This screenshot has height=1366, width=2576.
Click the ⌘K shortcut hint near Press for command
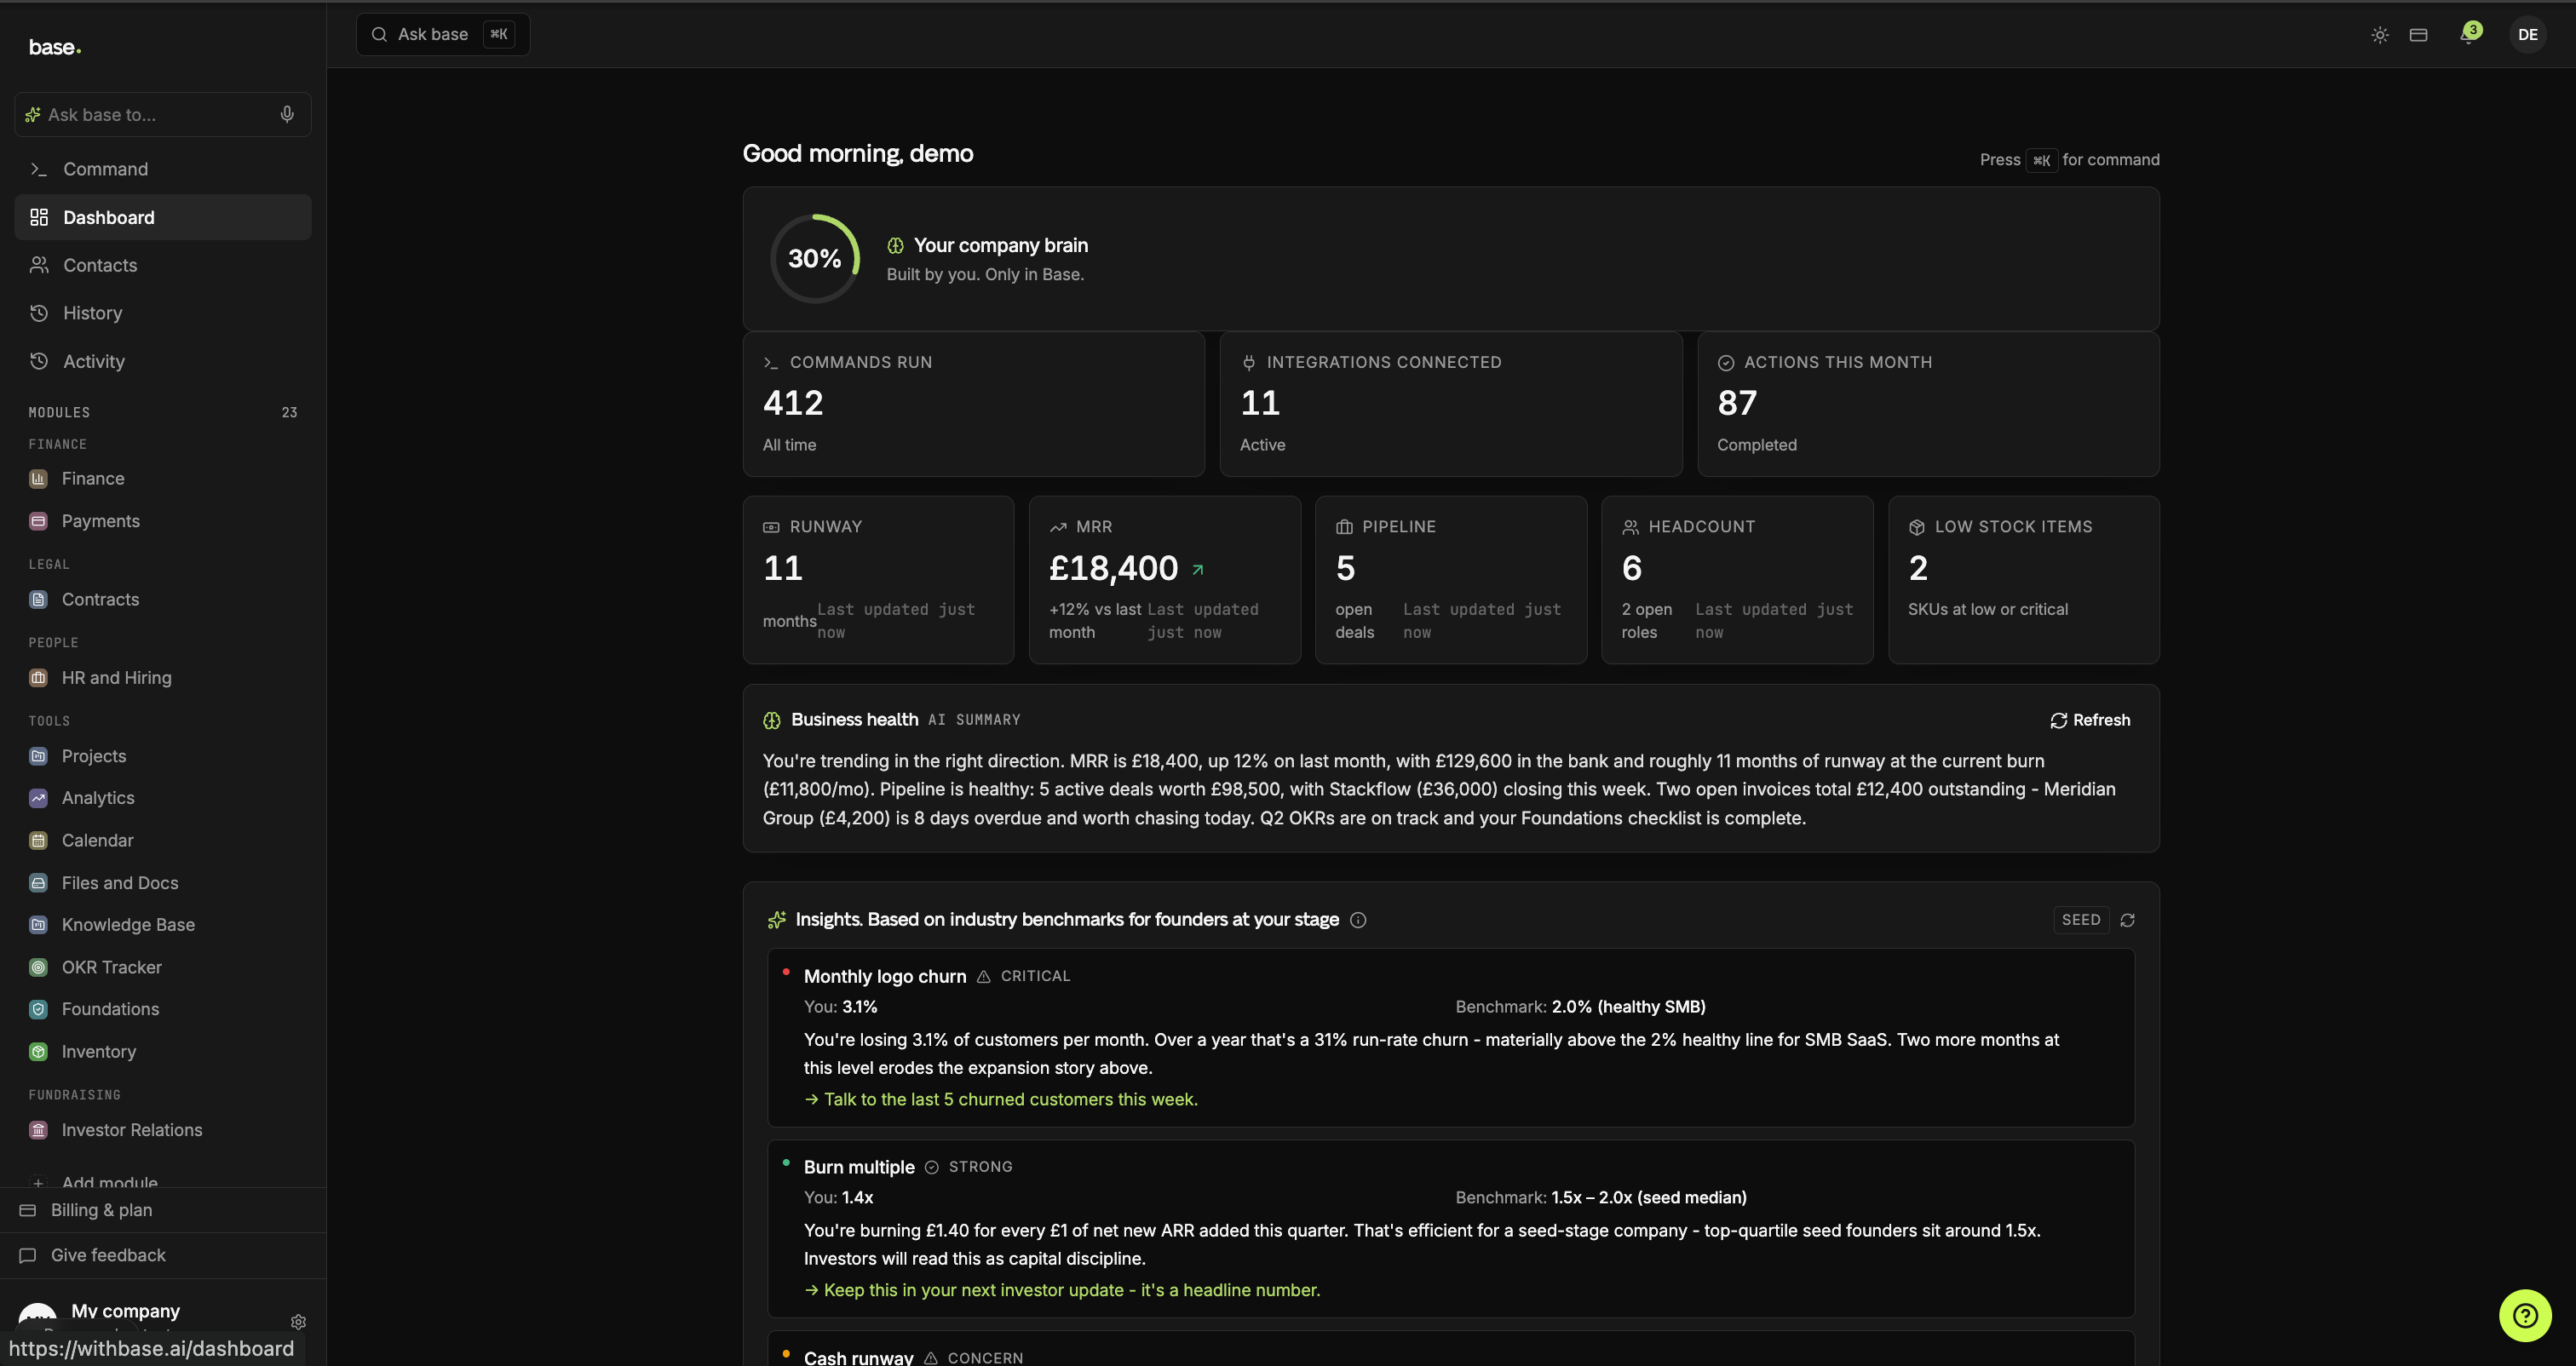click(2041, 160)
